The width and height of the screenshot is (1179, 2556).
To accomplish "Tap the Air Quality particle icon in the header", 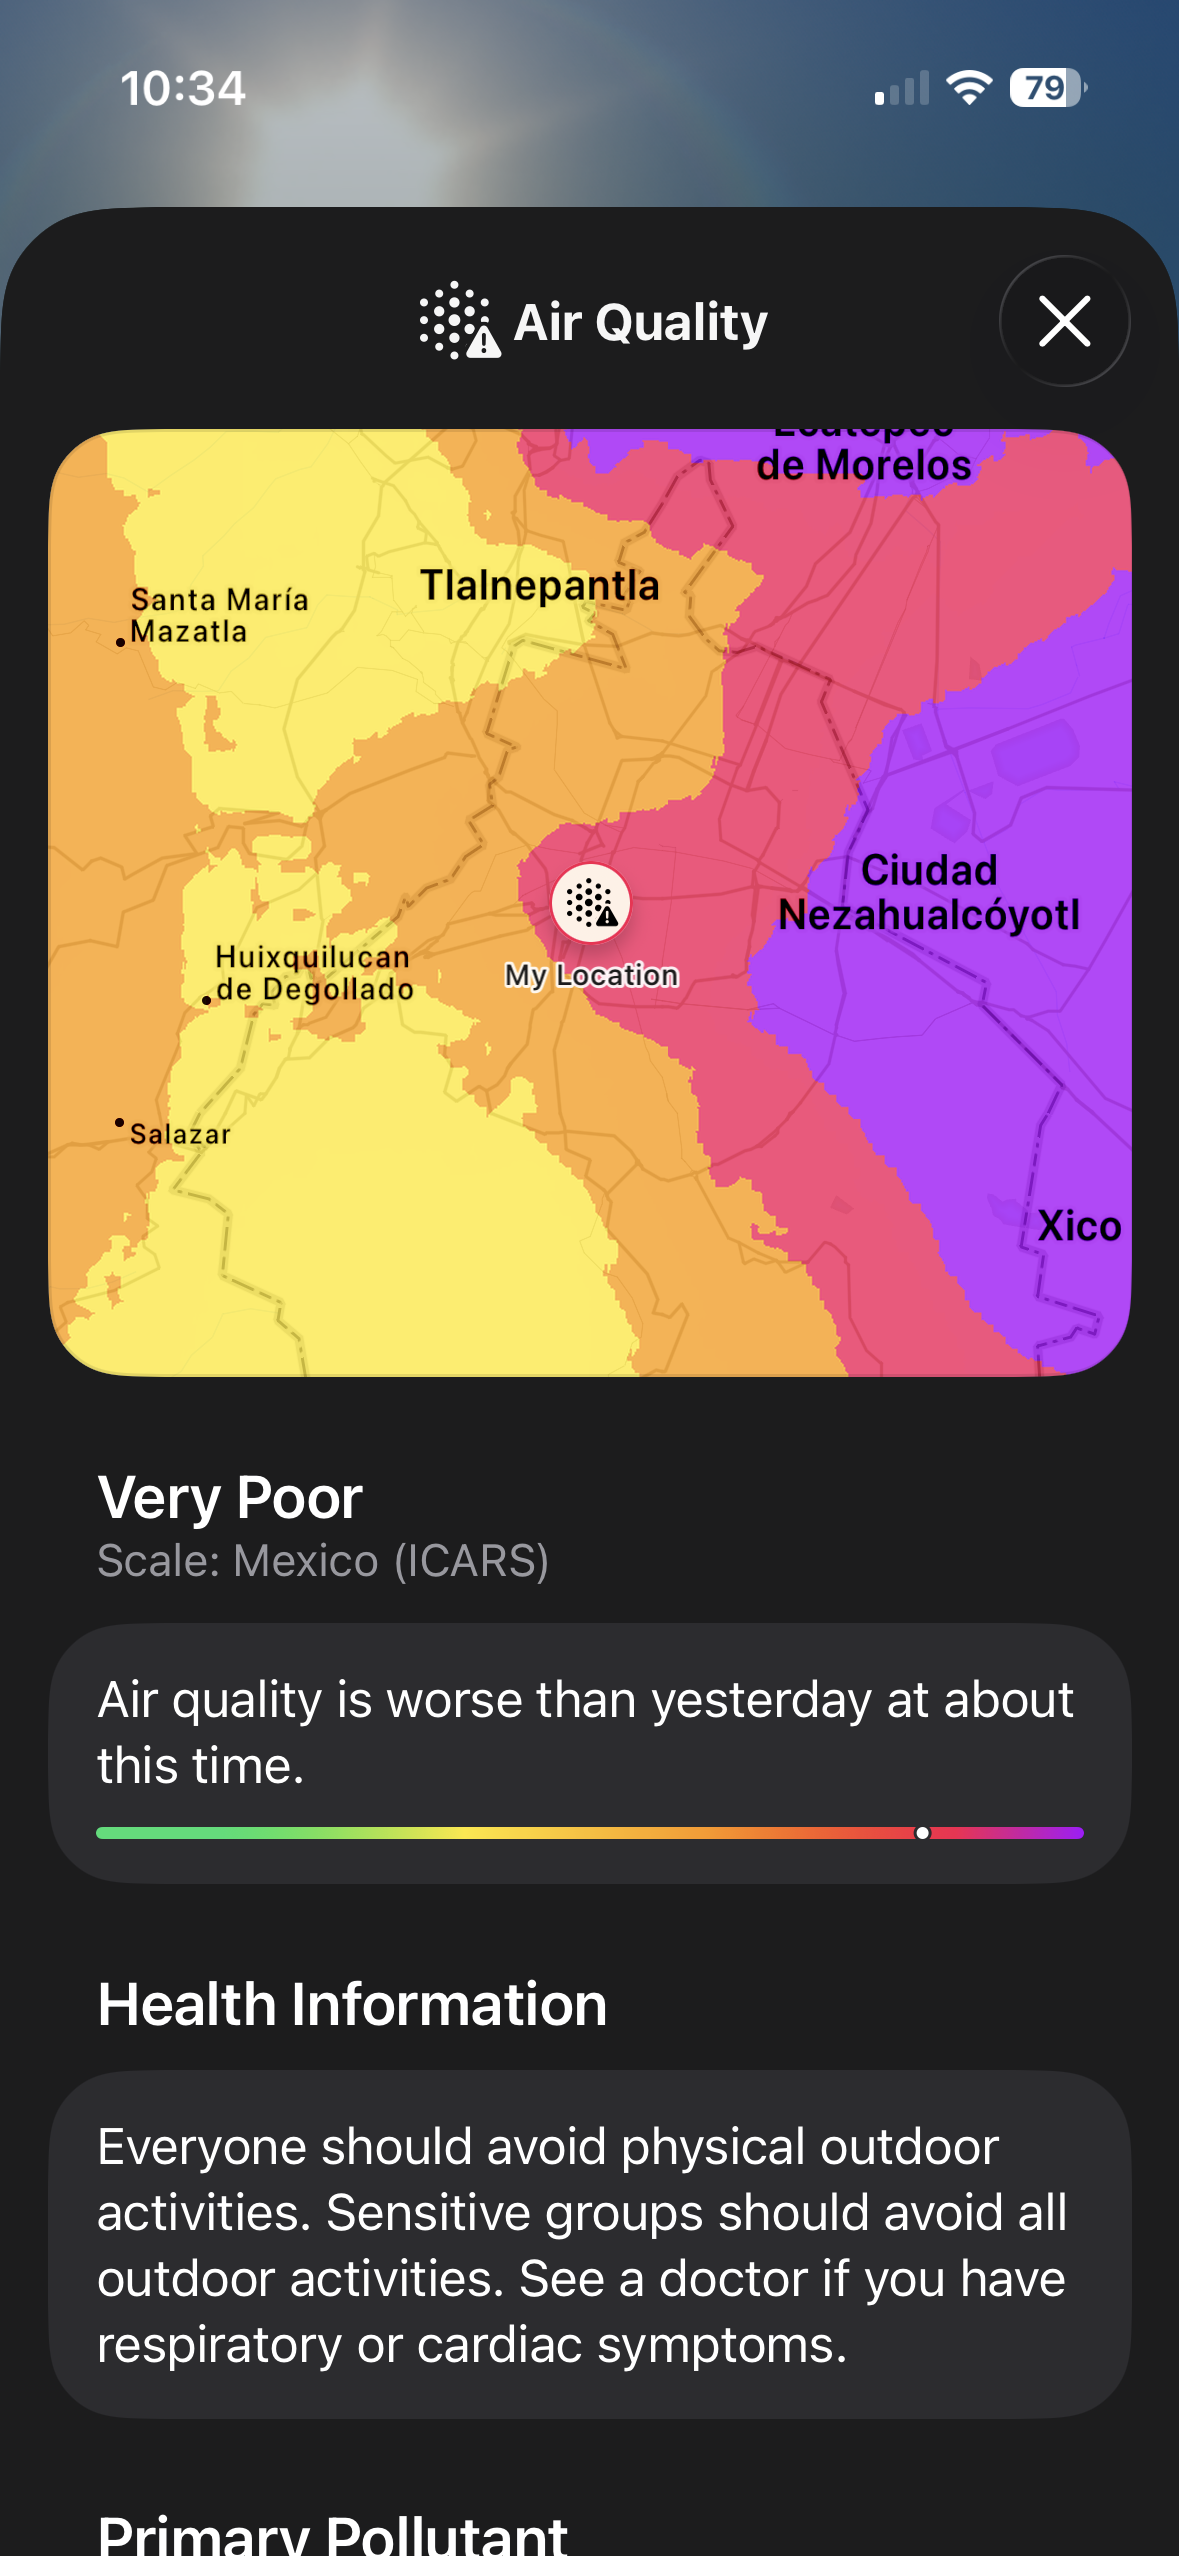I will click(x=455, y=321).
